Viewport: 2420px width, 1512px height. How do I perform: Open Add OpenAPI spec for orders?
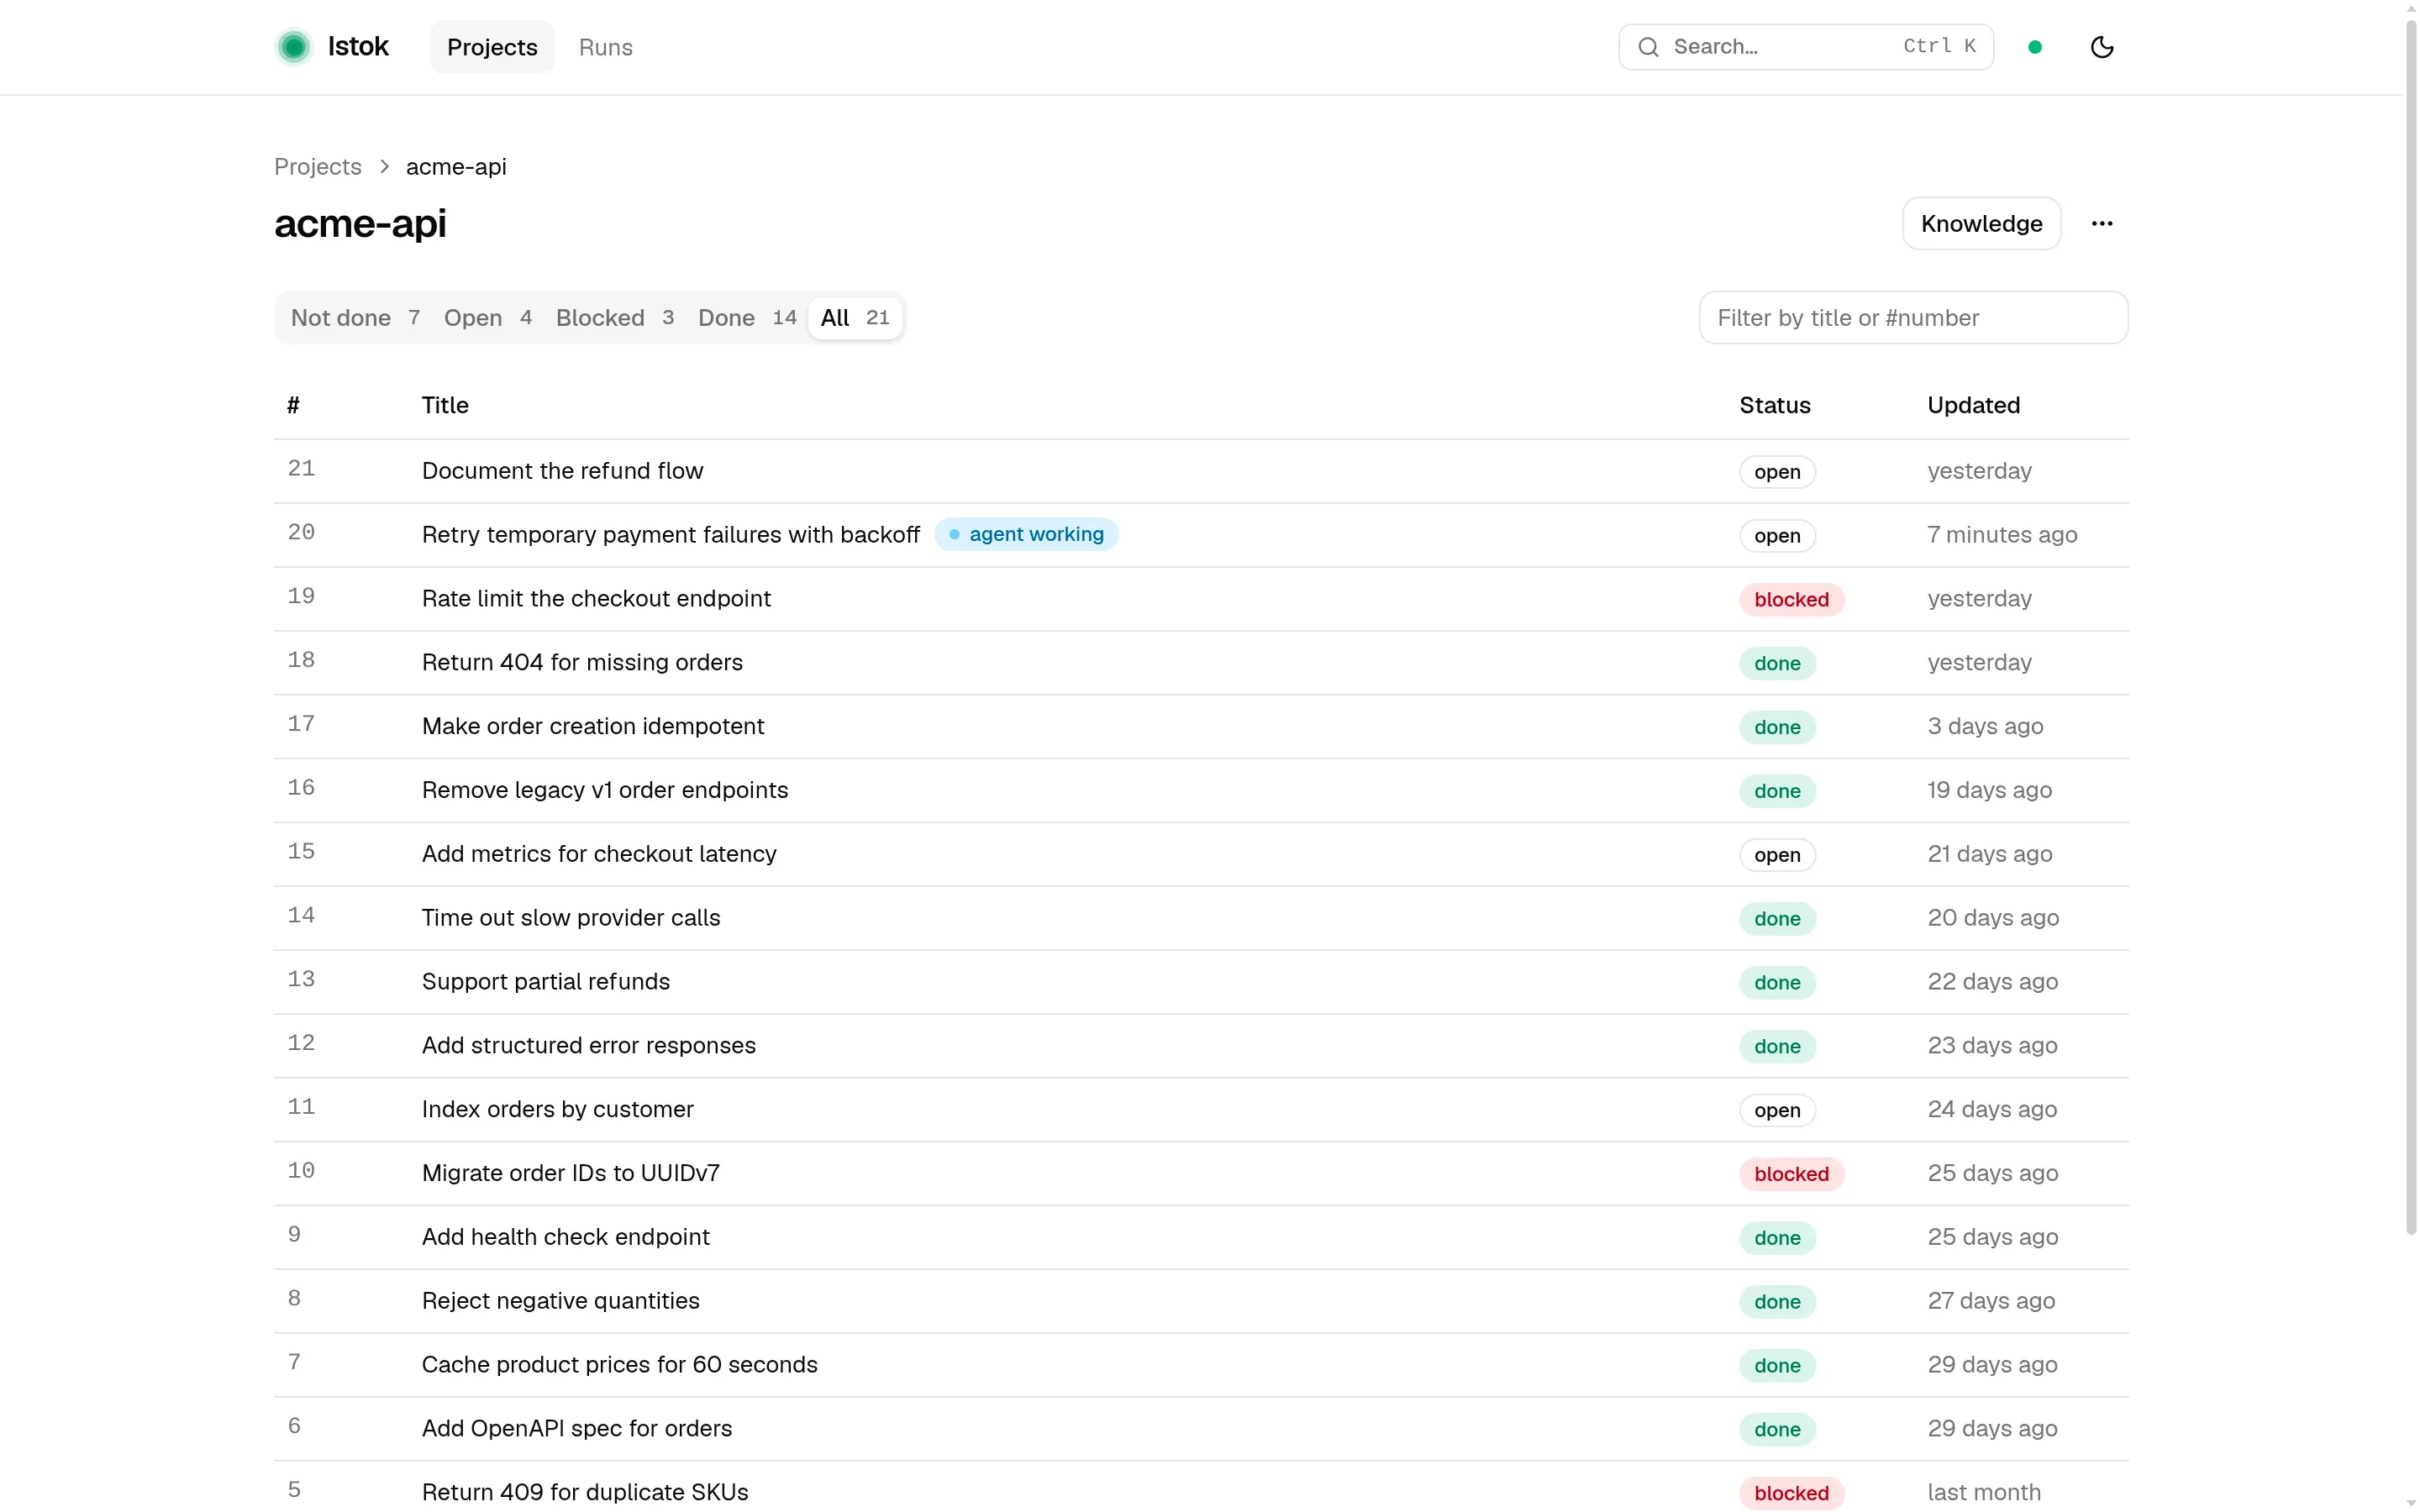(x=577, y=1429)
